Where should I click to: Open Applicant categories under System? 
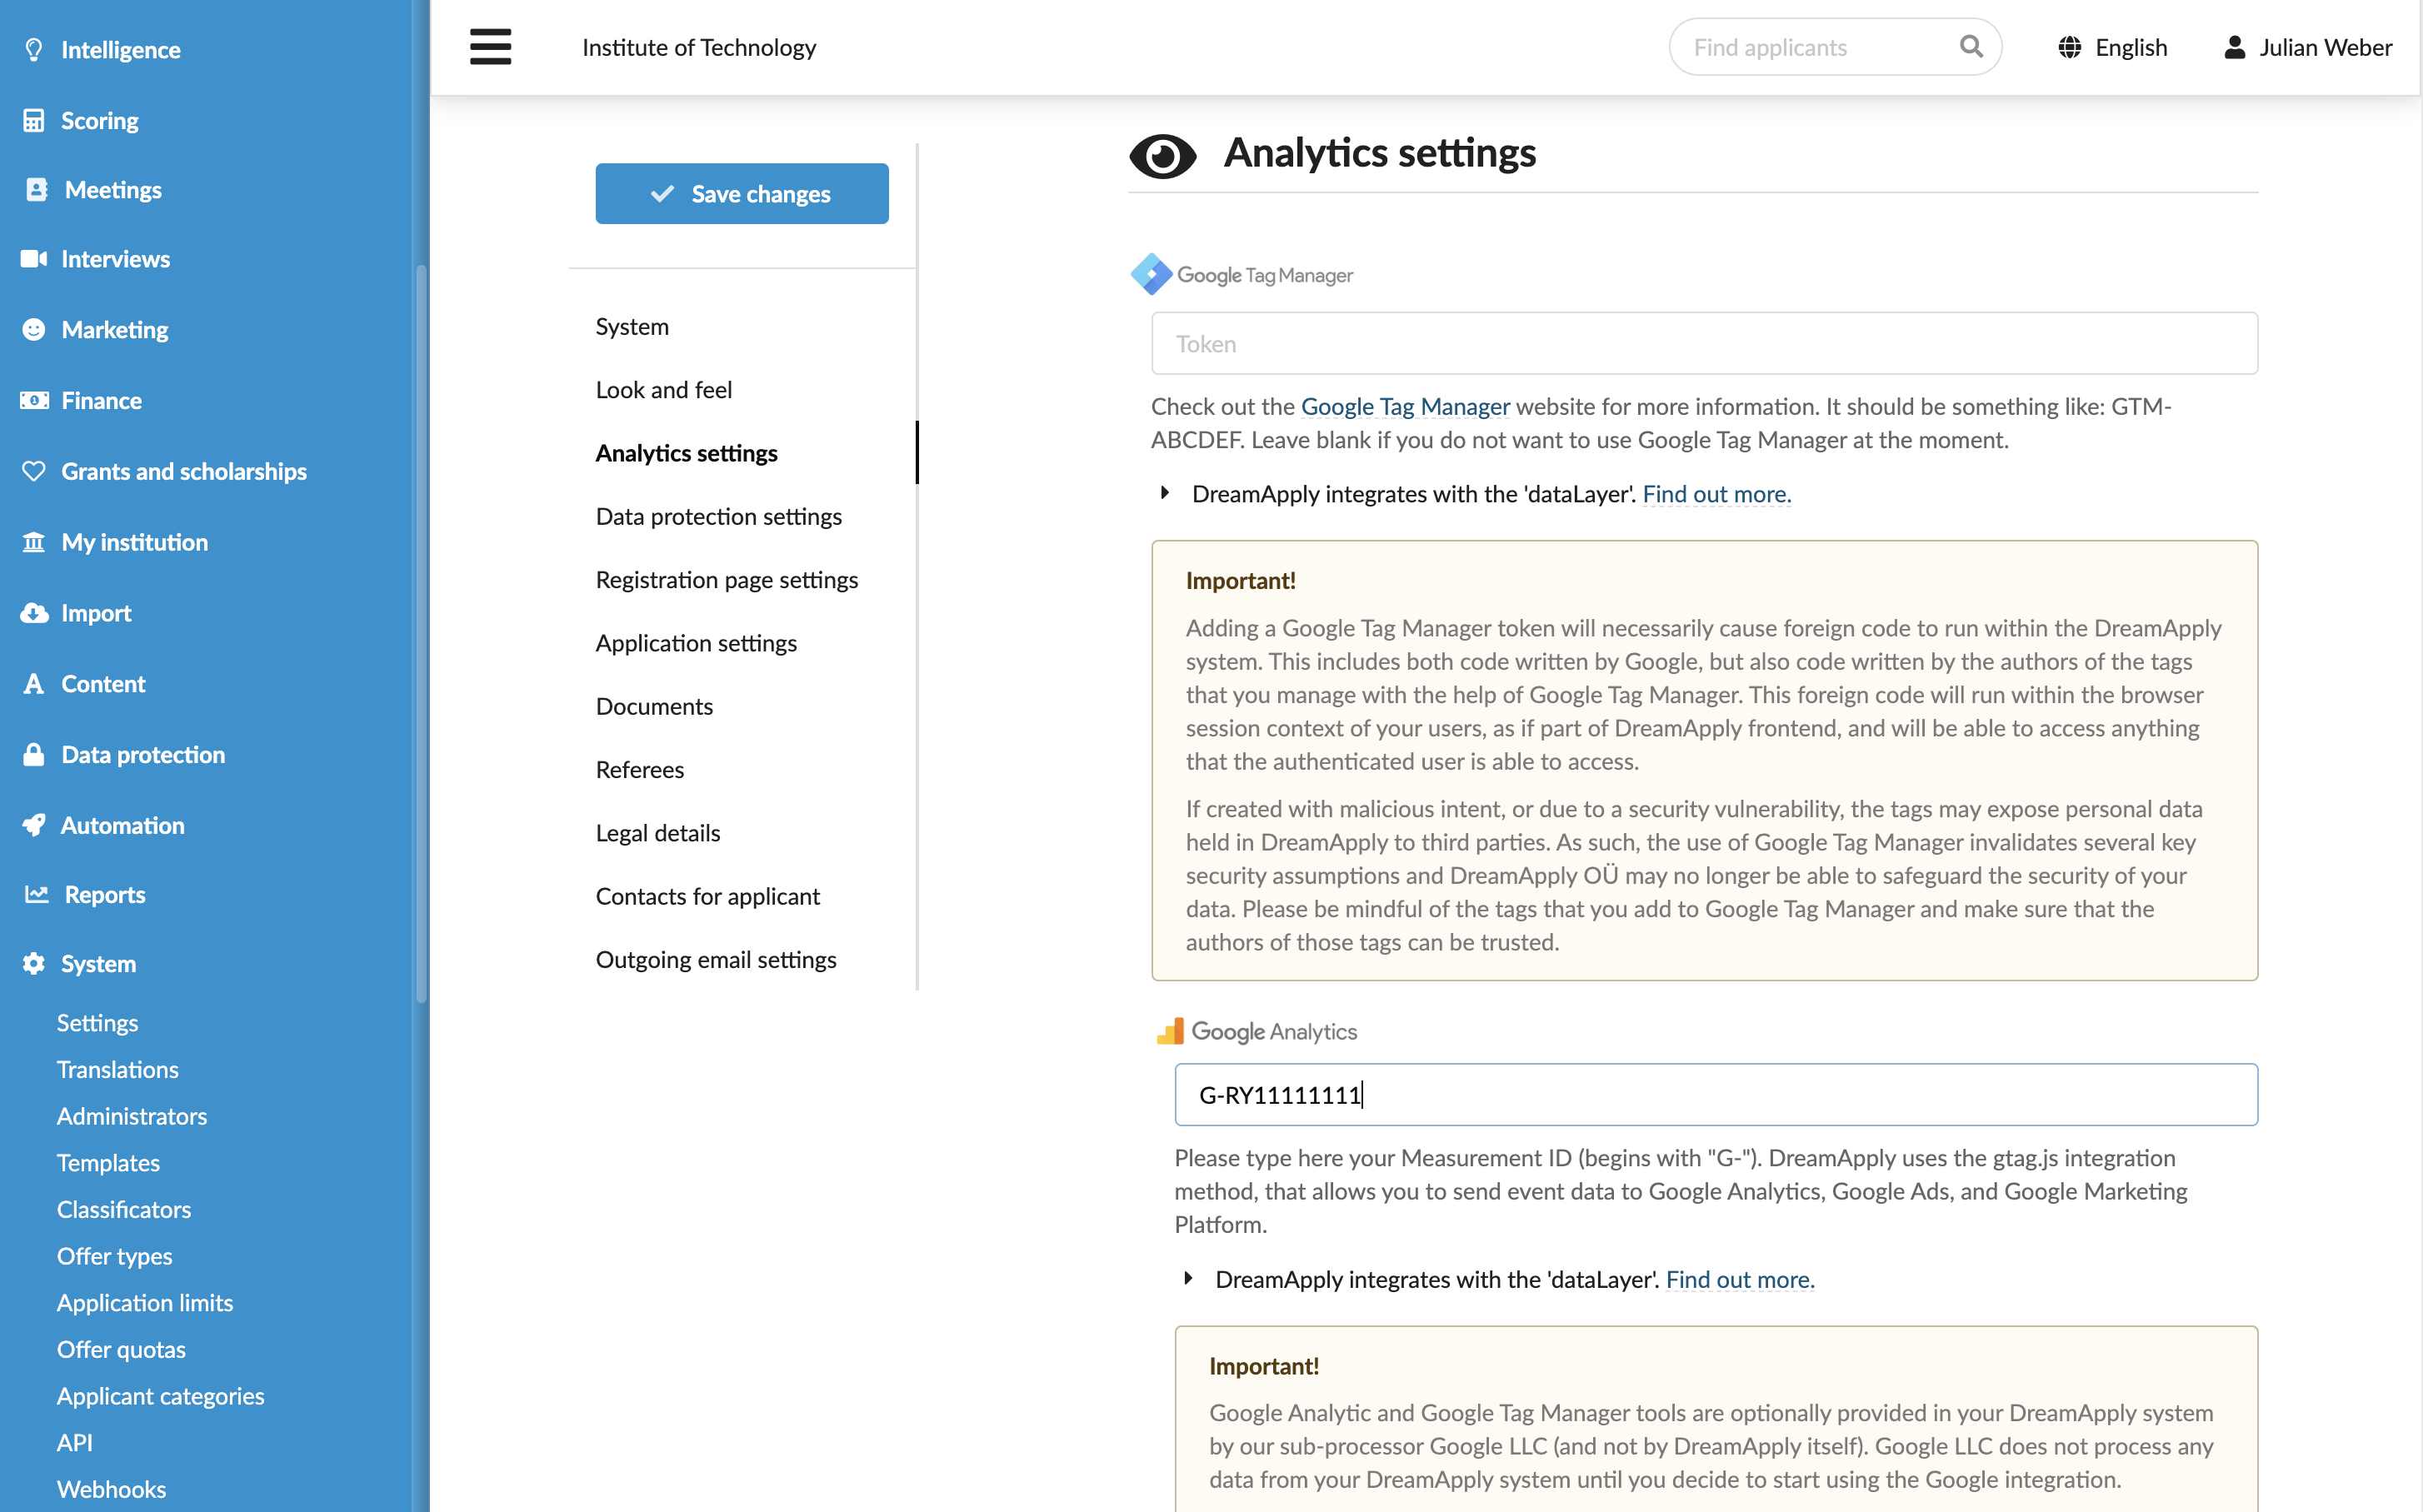pyautogui.click(x=160, y=1396)
